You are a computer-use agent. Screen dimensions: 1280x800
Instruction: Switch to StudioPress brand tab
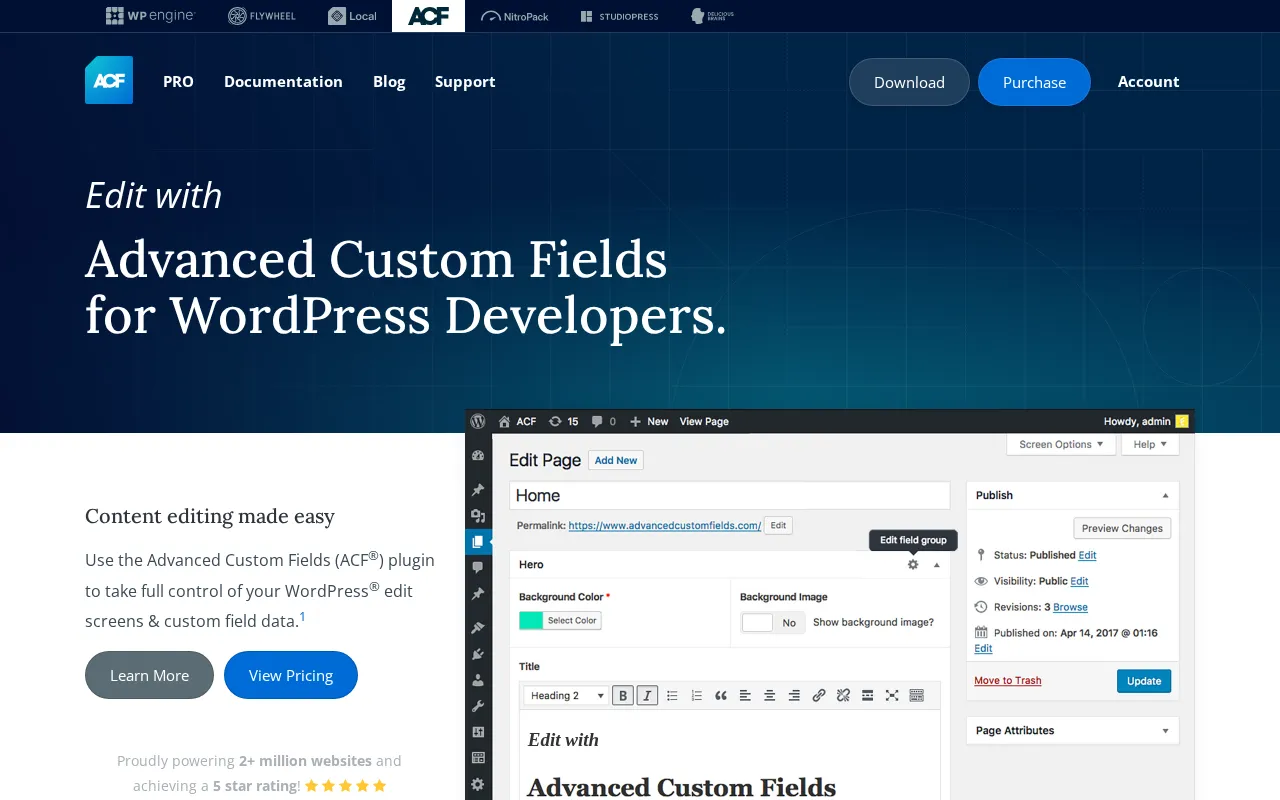(619, 16)
